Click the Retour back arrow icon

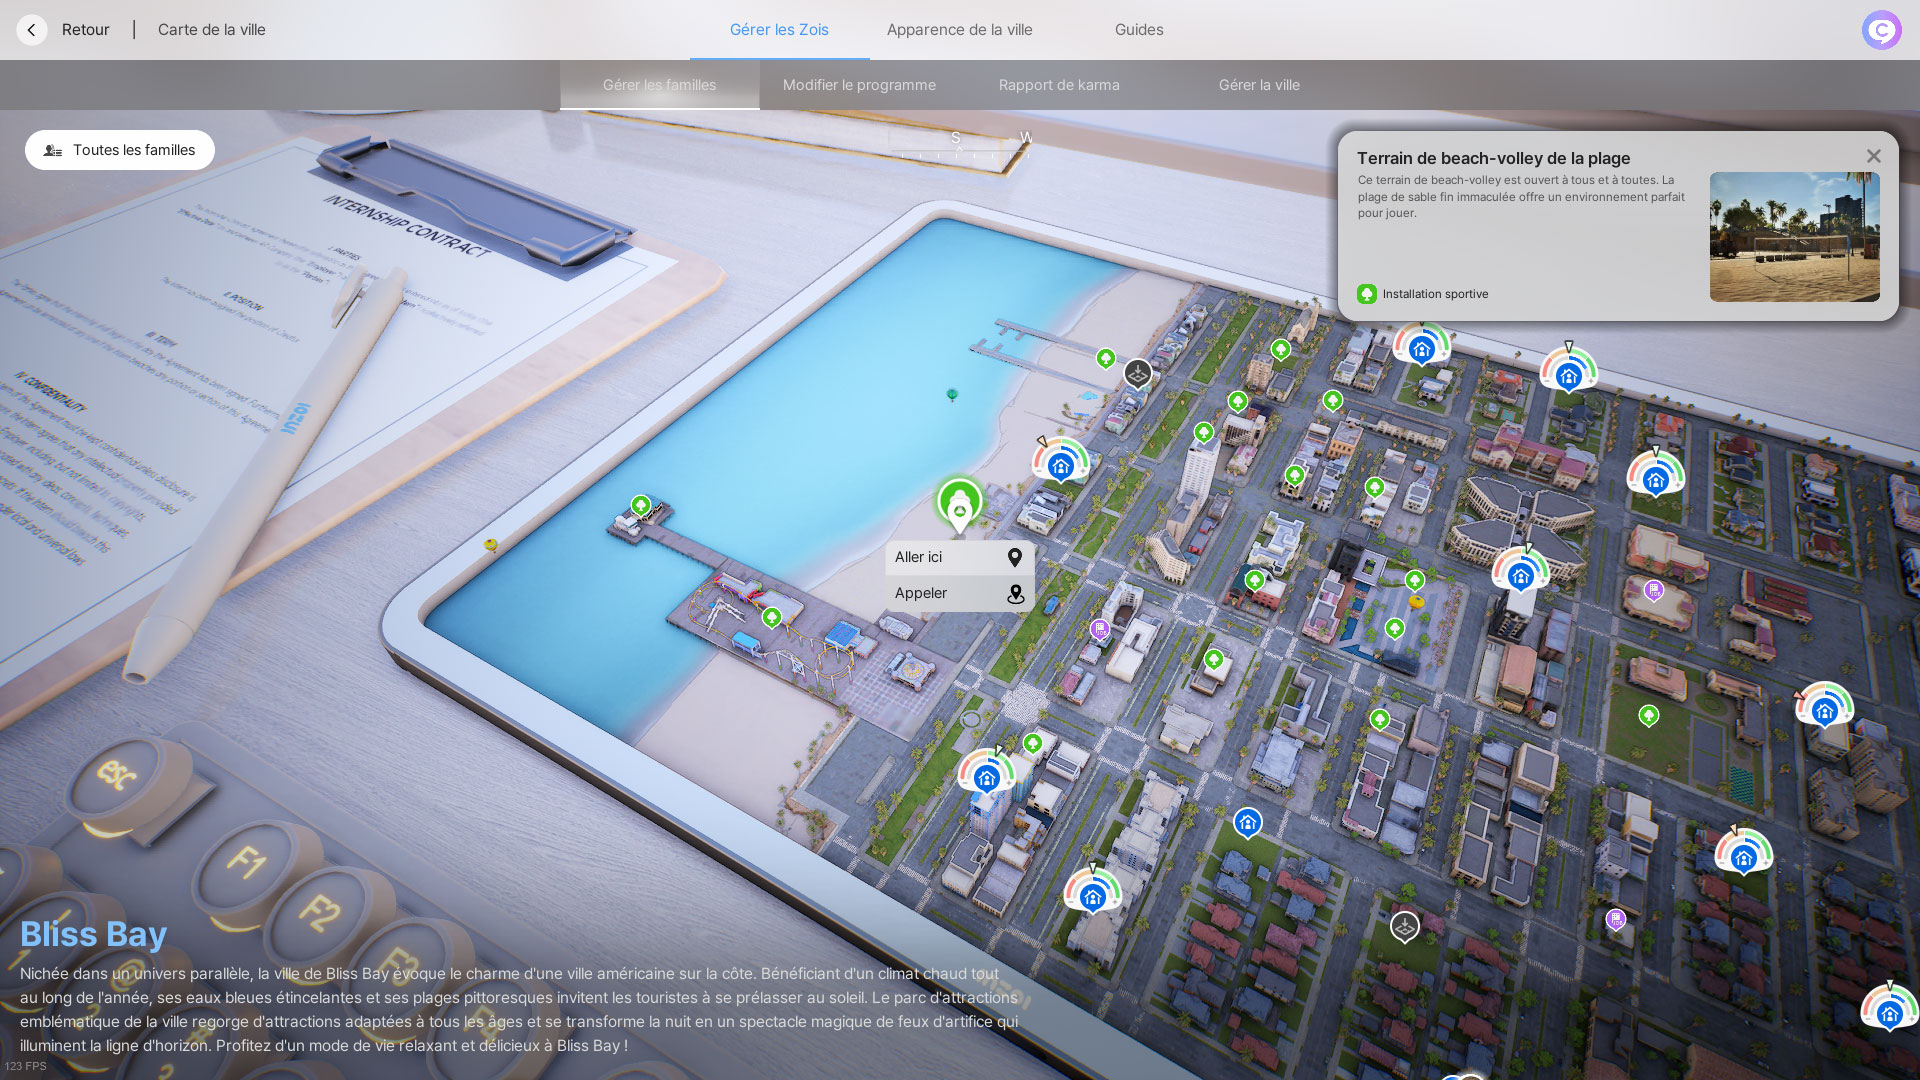coord(32,30)
